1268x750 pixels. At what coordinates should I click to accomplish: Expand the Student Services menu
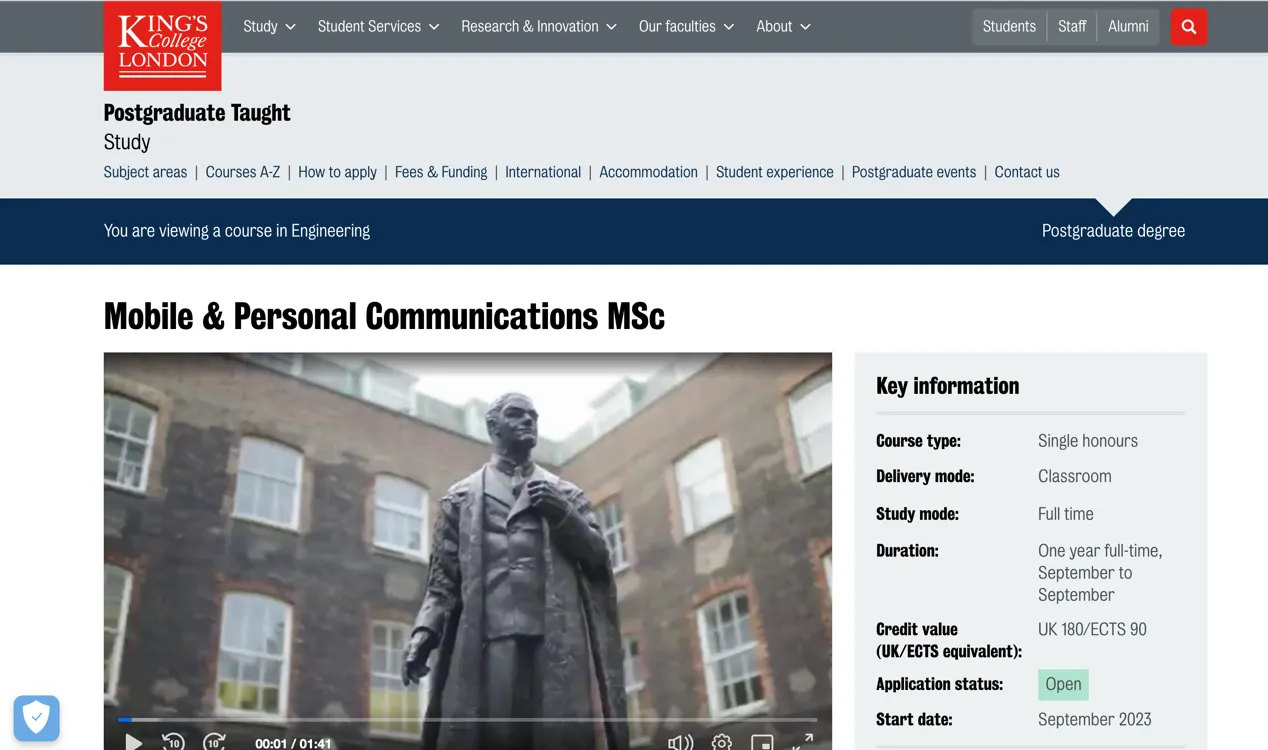pyautogui.click(x=378, y=27)
